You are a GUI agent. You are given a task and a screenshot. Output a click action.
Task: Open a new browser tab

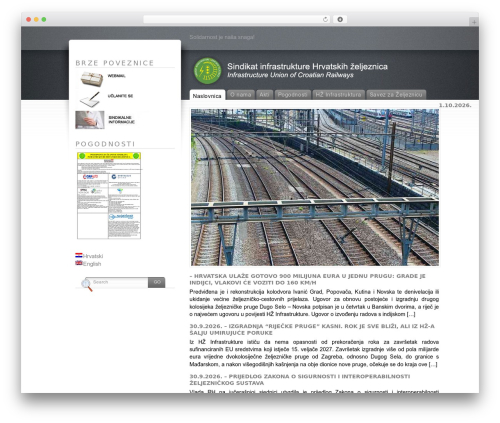pyautogui.click(x=474, y=22)
